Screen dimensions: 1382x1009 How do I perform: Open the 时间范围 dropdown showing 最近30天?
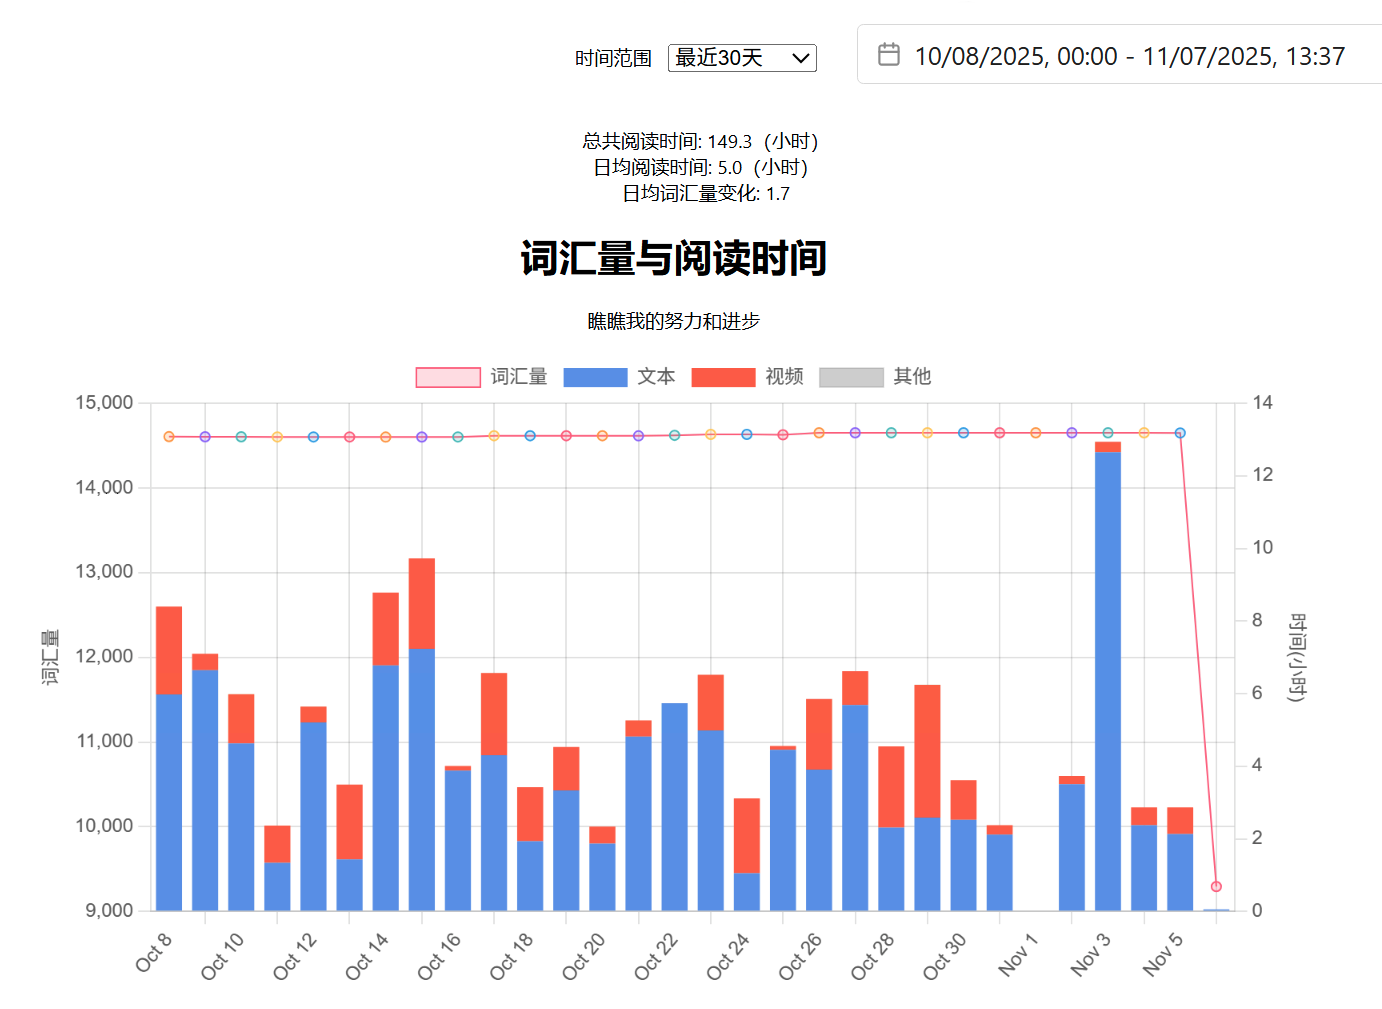[741, 58]
